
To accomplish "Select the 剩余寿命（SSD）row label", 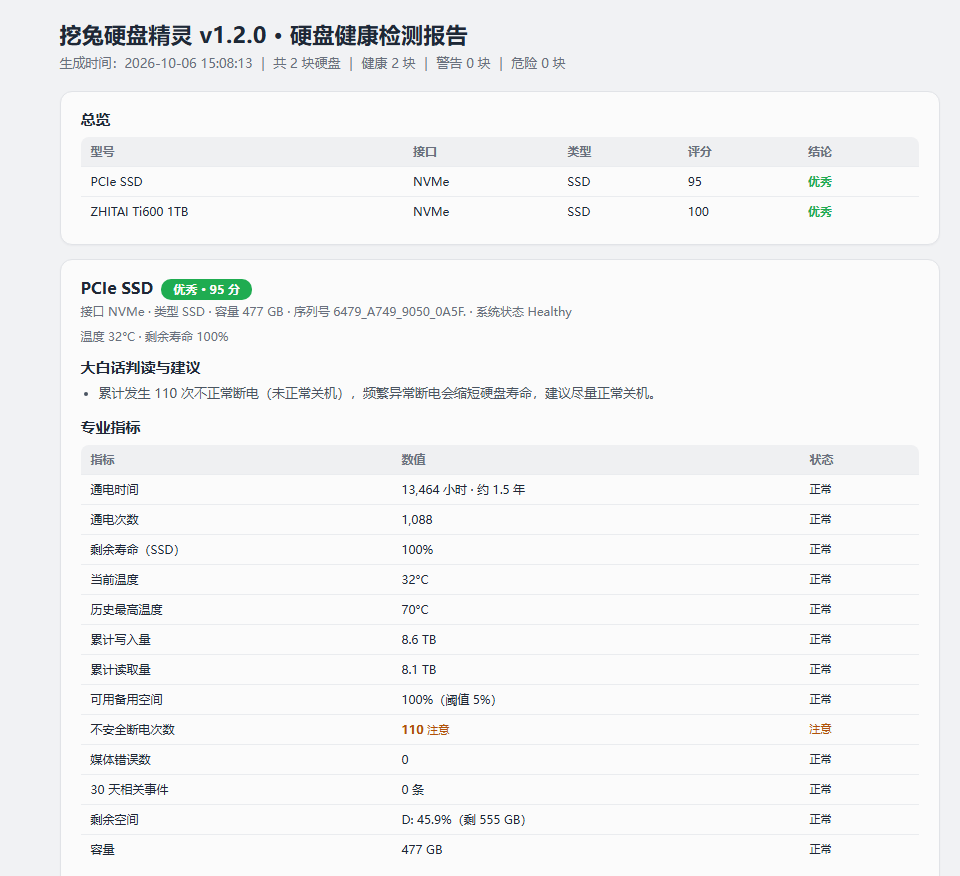I will click(x=135, y=550).
